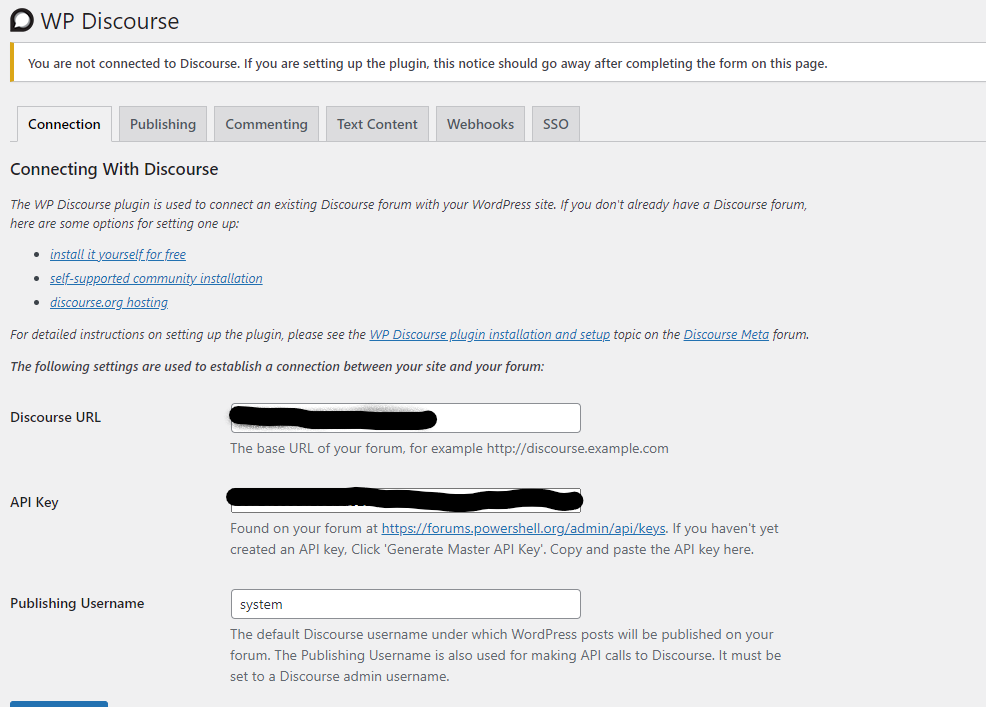Click into the API Key field
Viewport: 986px width, 707px height.
click(x=406, y=500)
